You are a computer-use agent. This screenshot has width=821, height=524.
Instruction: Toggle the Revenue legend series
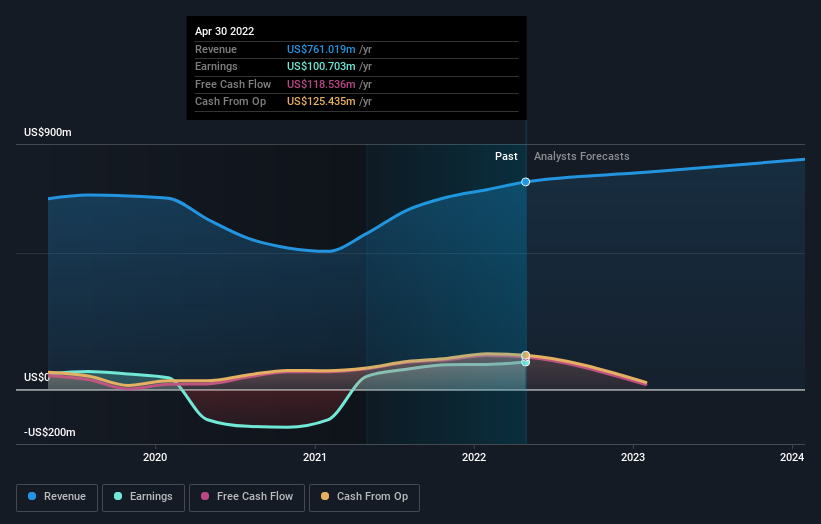(x=57, y=497)
